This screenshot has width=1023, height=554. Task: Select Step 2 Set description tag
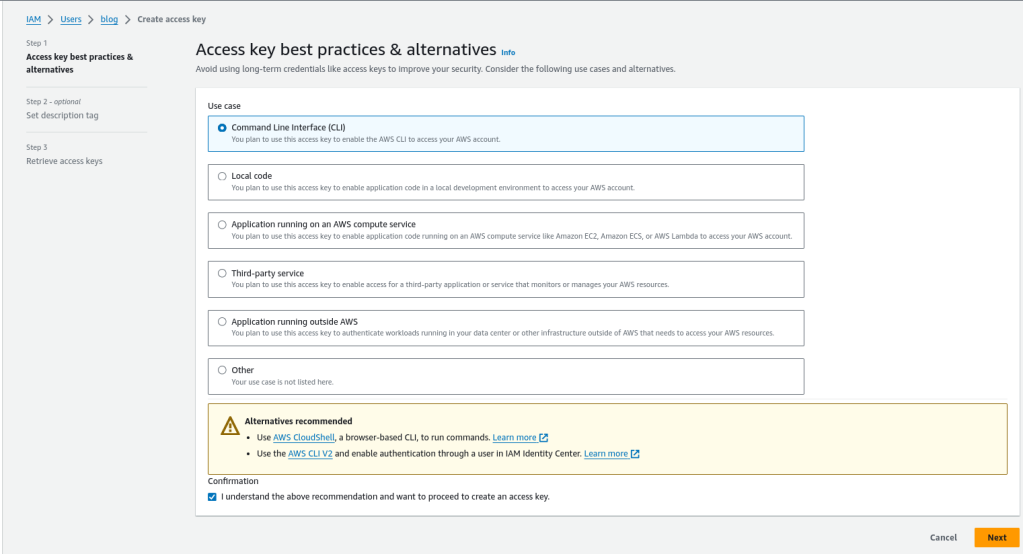pyautogui.click(x=62, y=115)
